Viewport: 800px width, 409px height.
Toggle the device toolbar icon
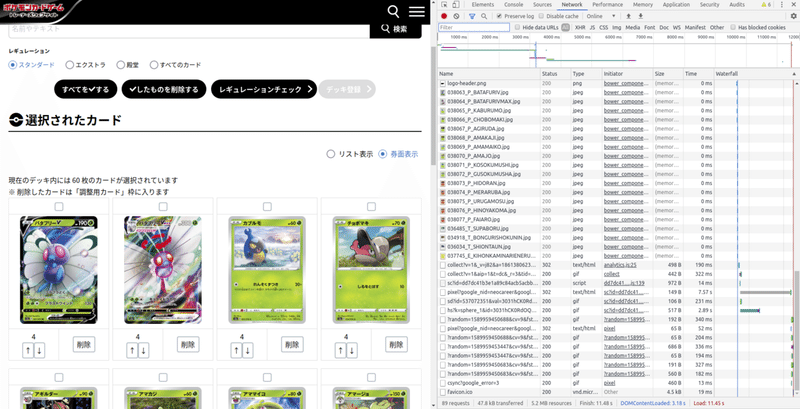[455, 5]
